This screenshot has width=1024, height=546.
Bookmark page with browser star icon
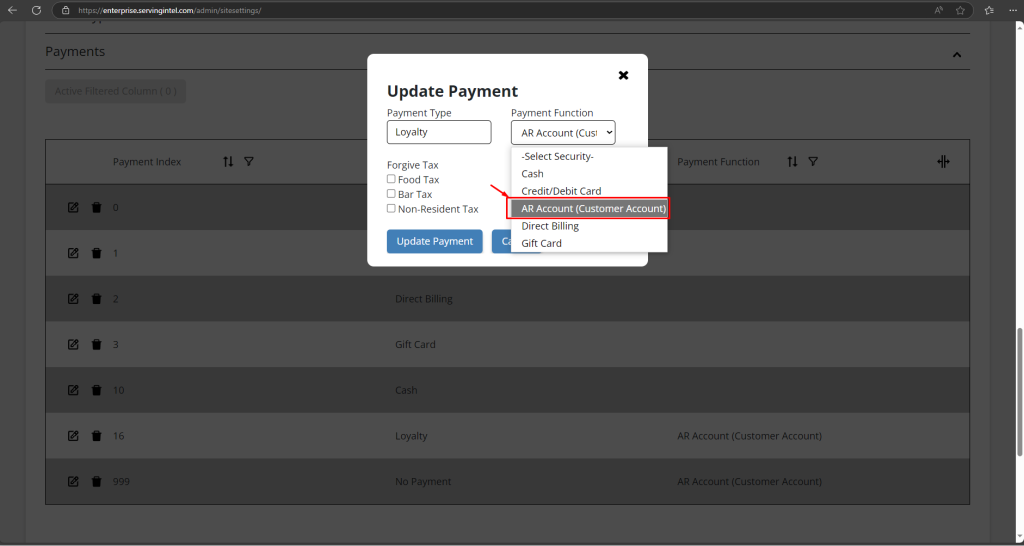pyautogui.click(x=960, y=10)
